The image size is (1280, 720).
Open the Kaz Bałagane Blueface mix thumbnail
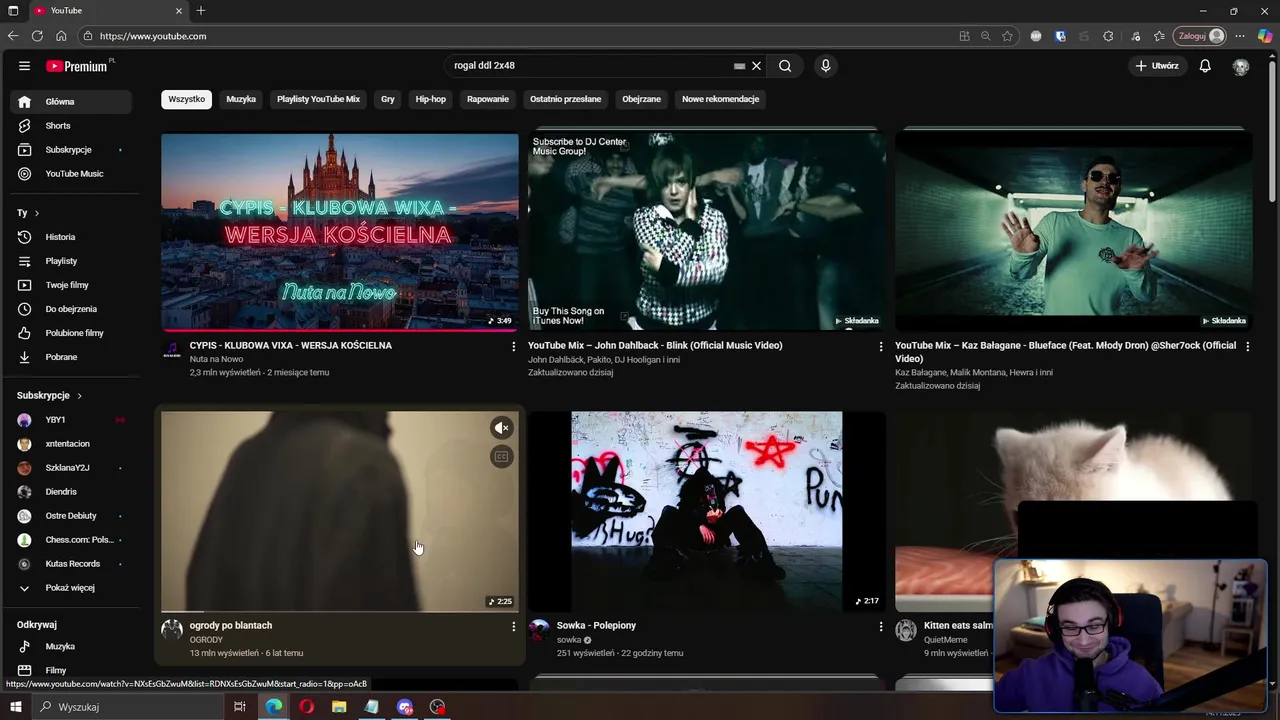1074,231
